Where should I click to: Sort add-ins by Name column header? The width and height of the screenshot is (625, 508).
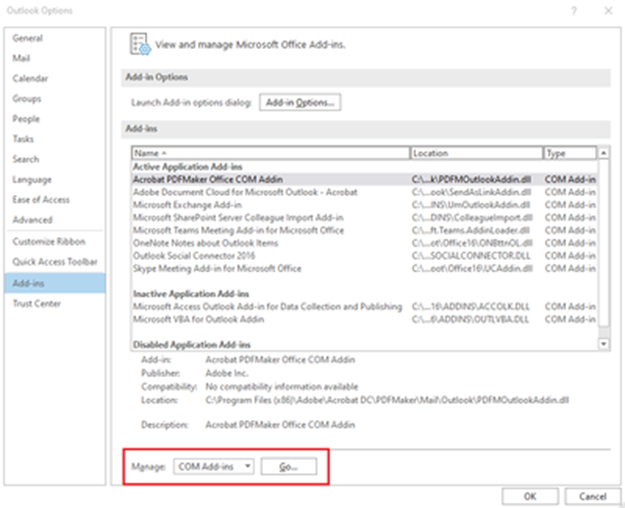tap(270, 153)
